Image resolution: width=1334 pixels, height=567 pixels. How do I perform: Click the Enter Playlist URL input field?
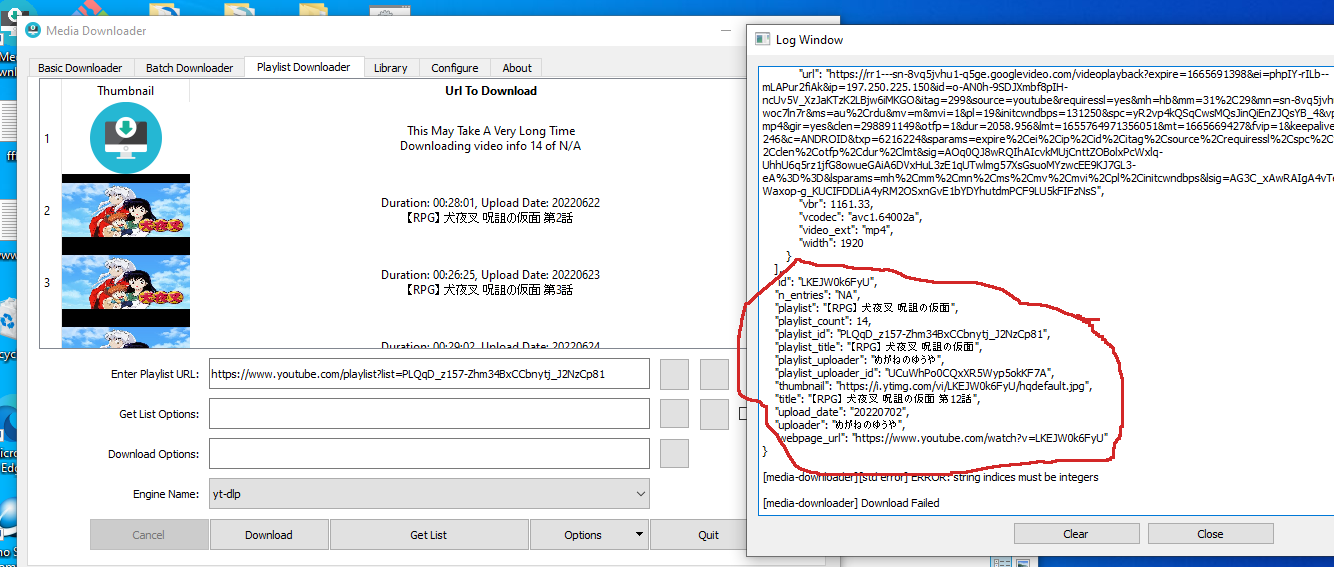pyautogui.click(x=430, y=374)
